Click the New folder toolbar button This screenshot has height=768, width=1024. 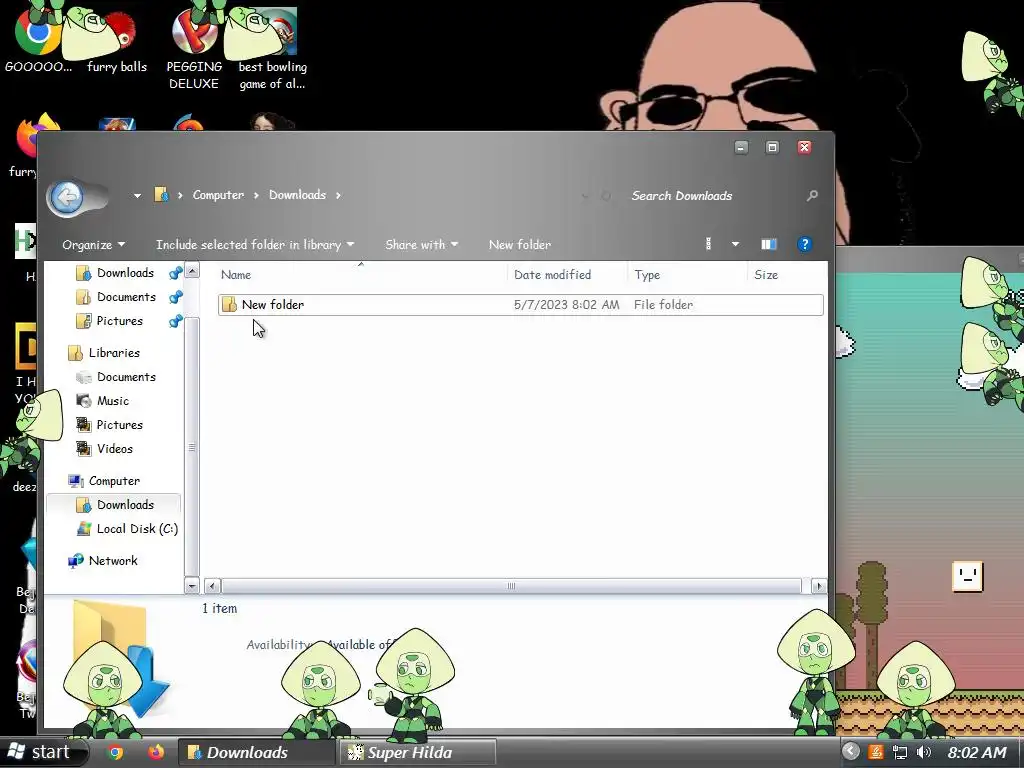pos(520,245)
